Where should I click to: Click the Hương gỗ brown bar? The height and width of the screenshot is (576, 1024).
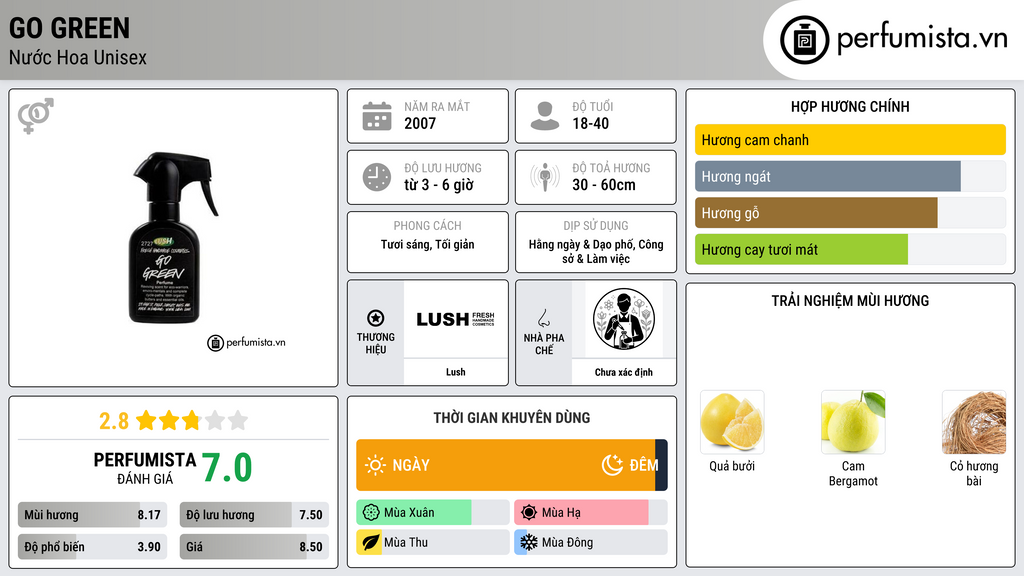coord(816,213)
